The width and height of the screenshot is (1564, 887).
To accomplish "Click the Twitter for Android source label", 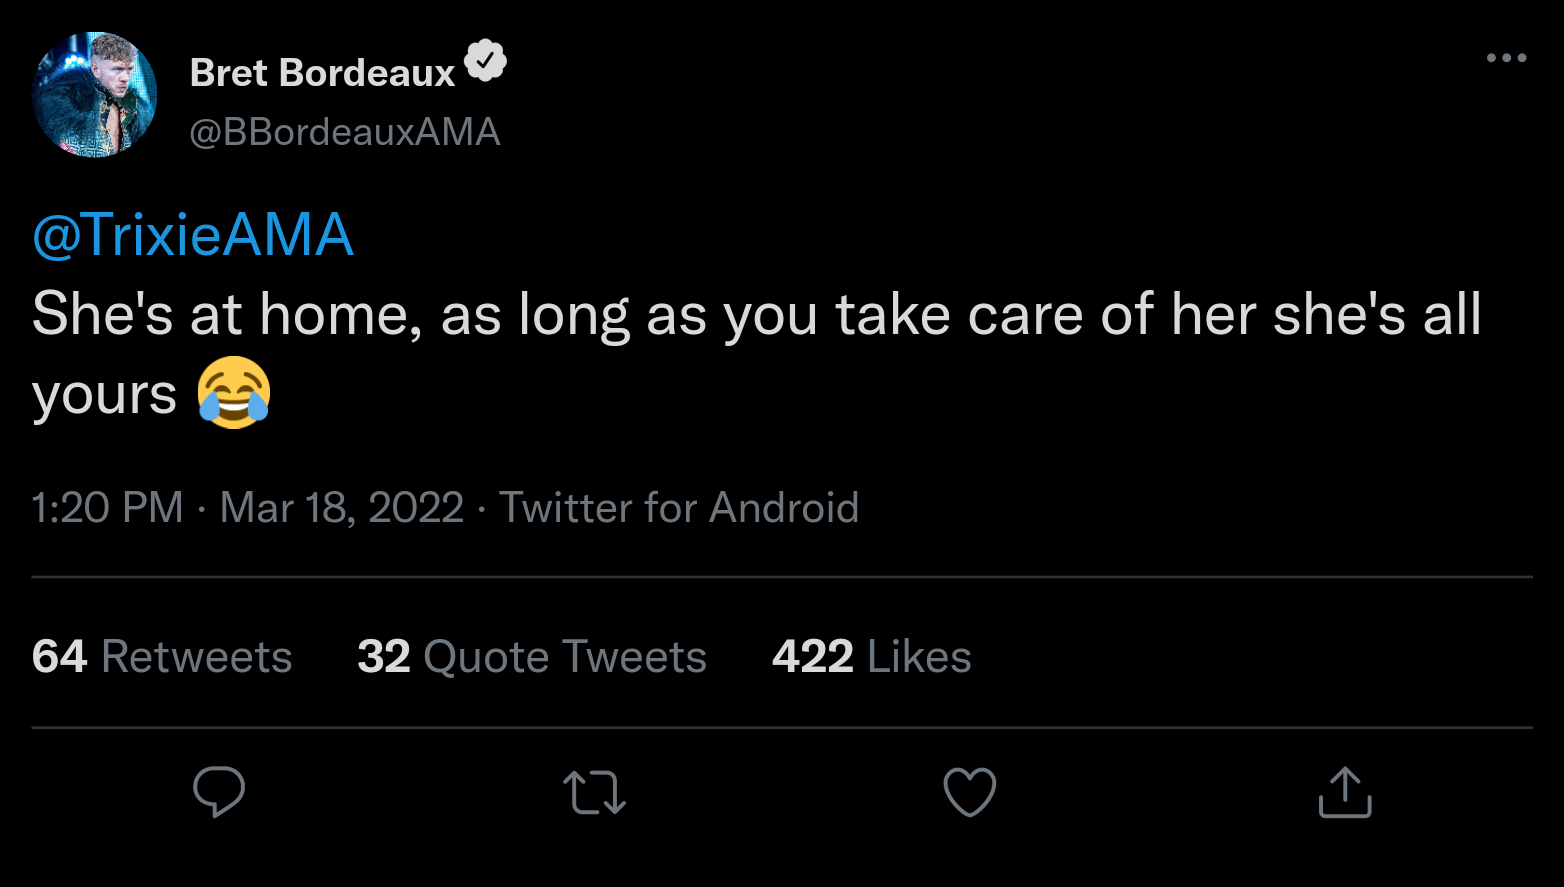I will (x=679, y=508).
